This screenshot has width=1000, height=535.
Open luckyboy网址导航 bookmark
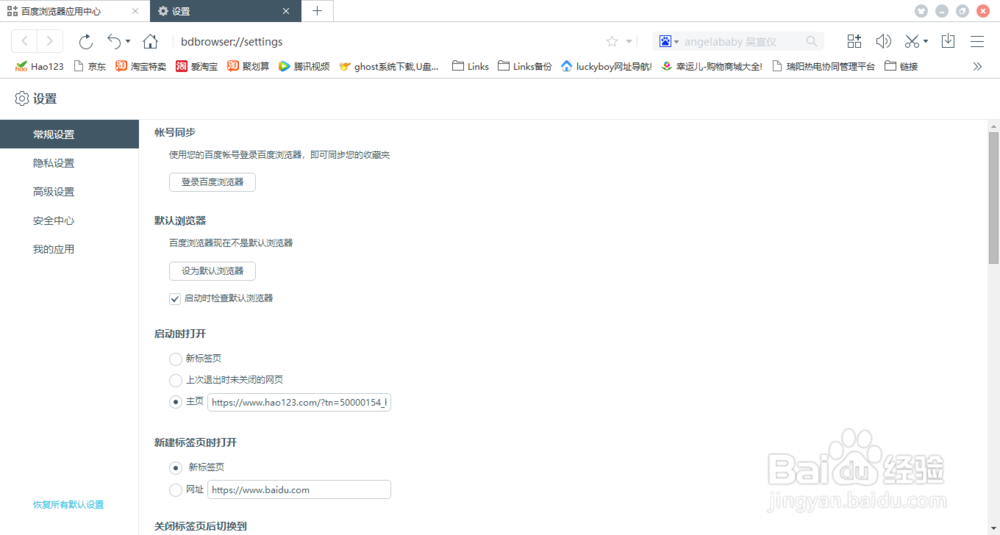[607, 66]
